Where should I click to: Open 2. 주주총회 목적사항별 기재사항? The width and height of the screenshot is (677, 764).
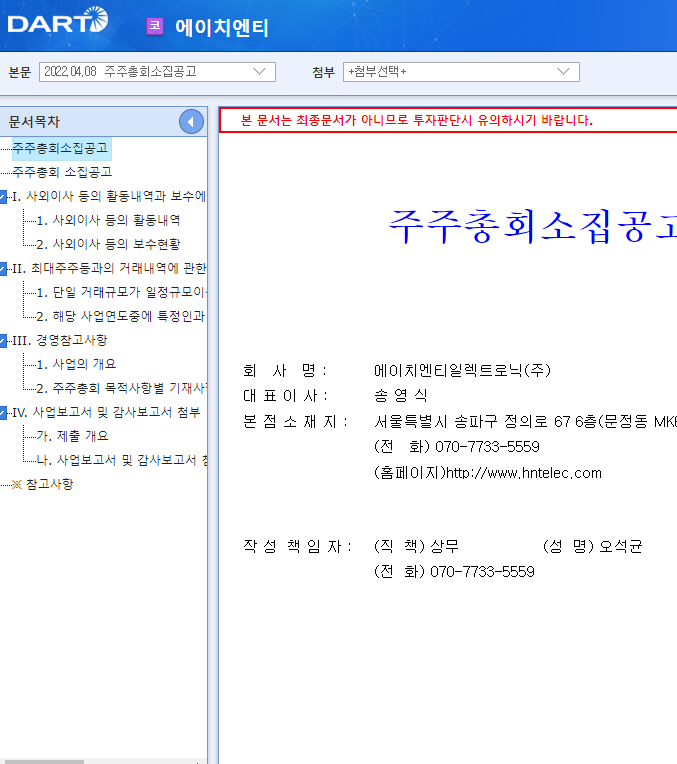coord(122,388)
